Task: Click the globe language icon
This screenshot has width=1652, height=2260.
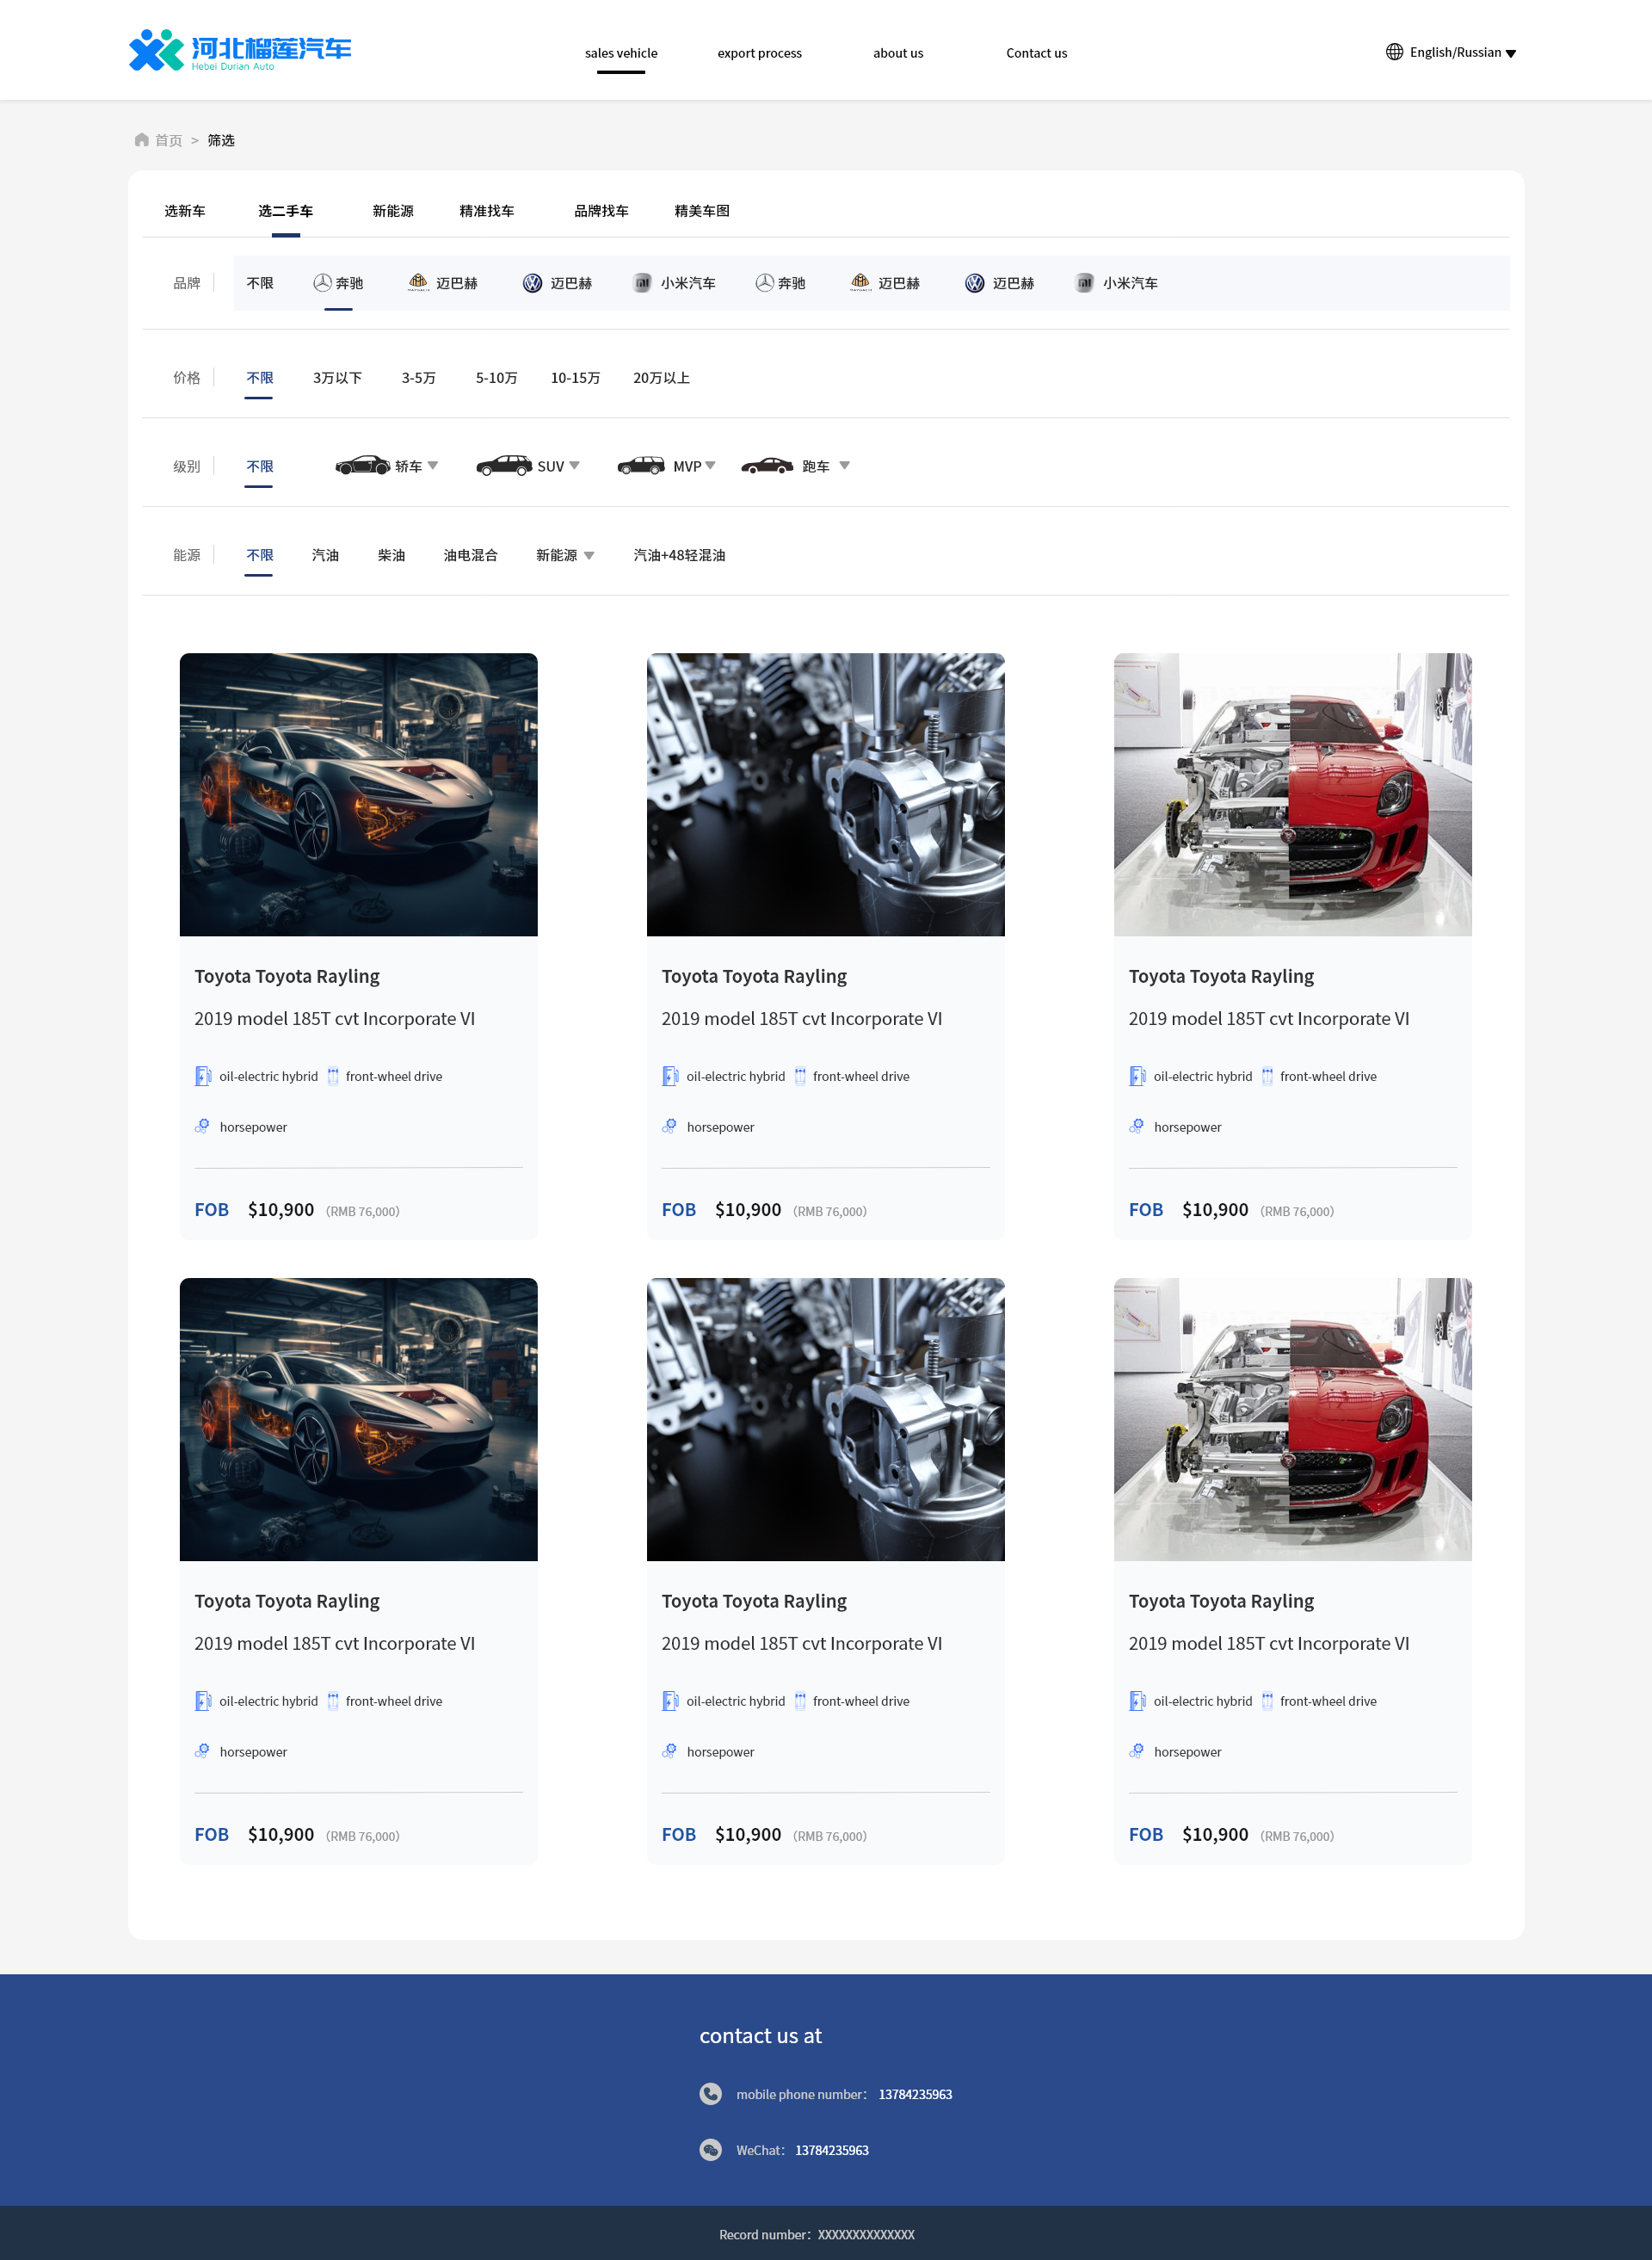Action: (x=1394, y=52)
